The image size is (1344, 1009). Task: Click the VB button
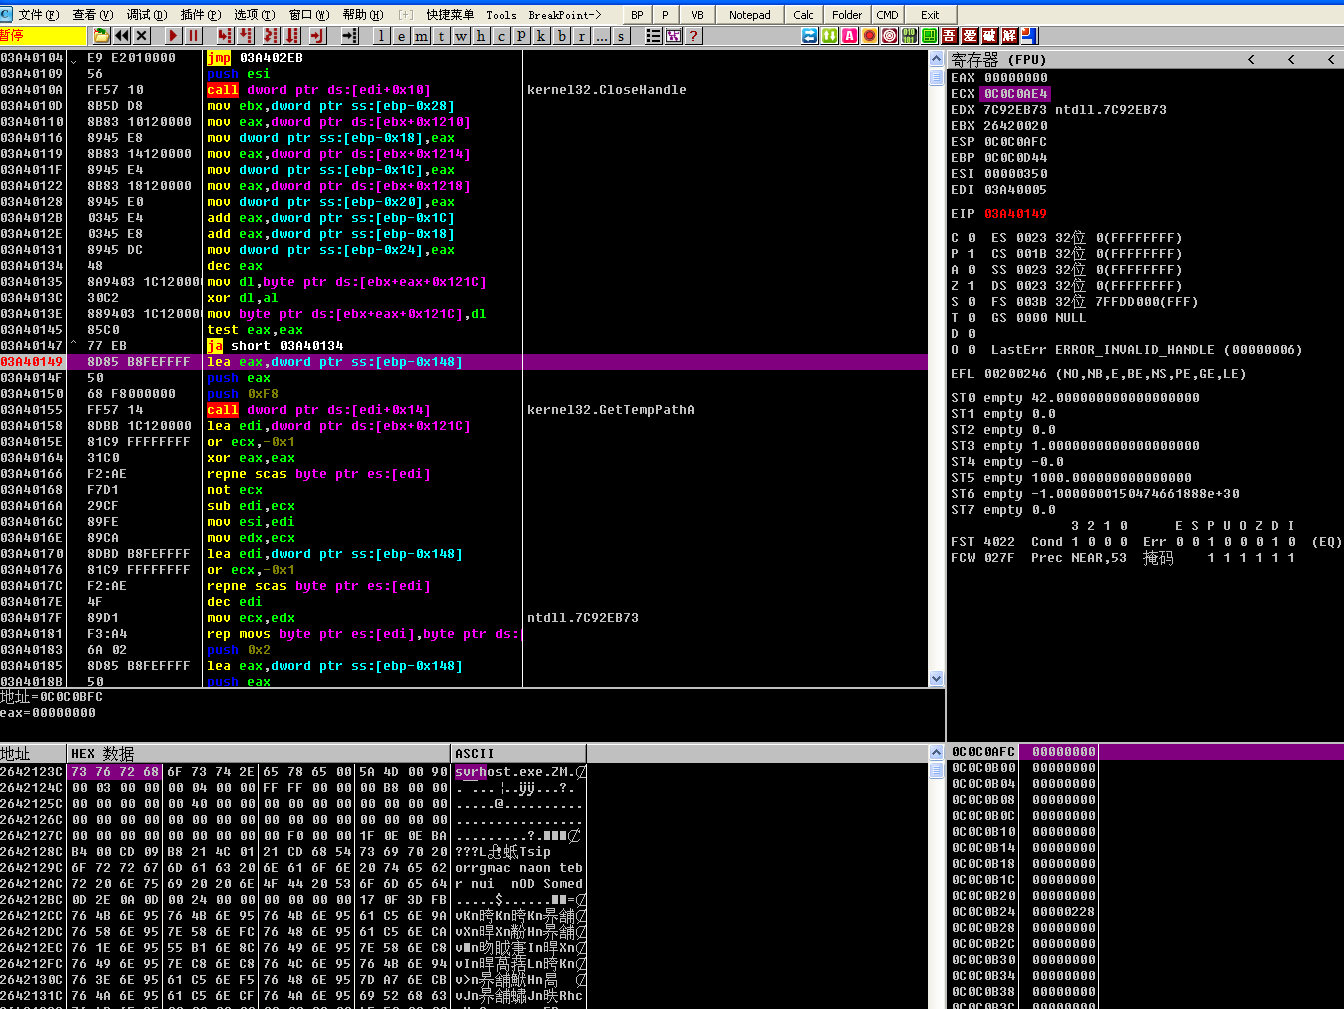[x=697, y=15]
